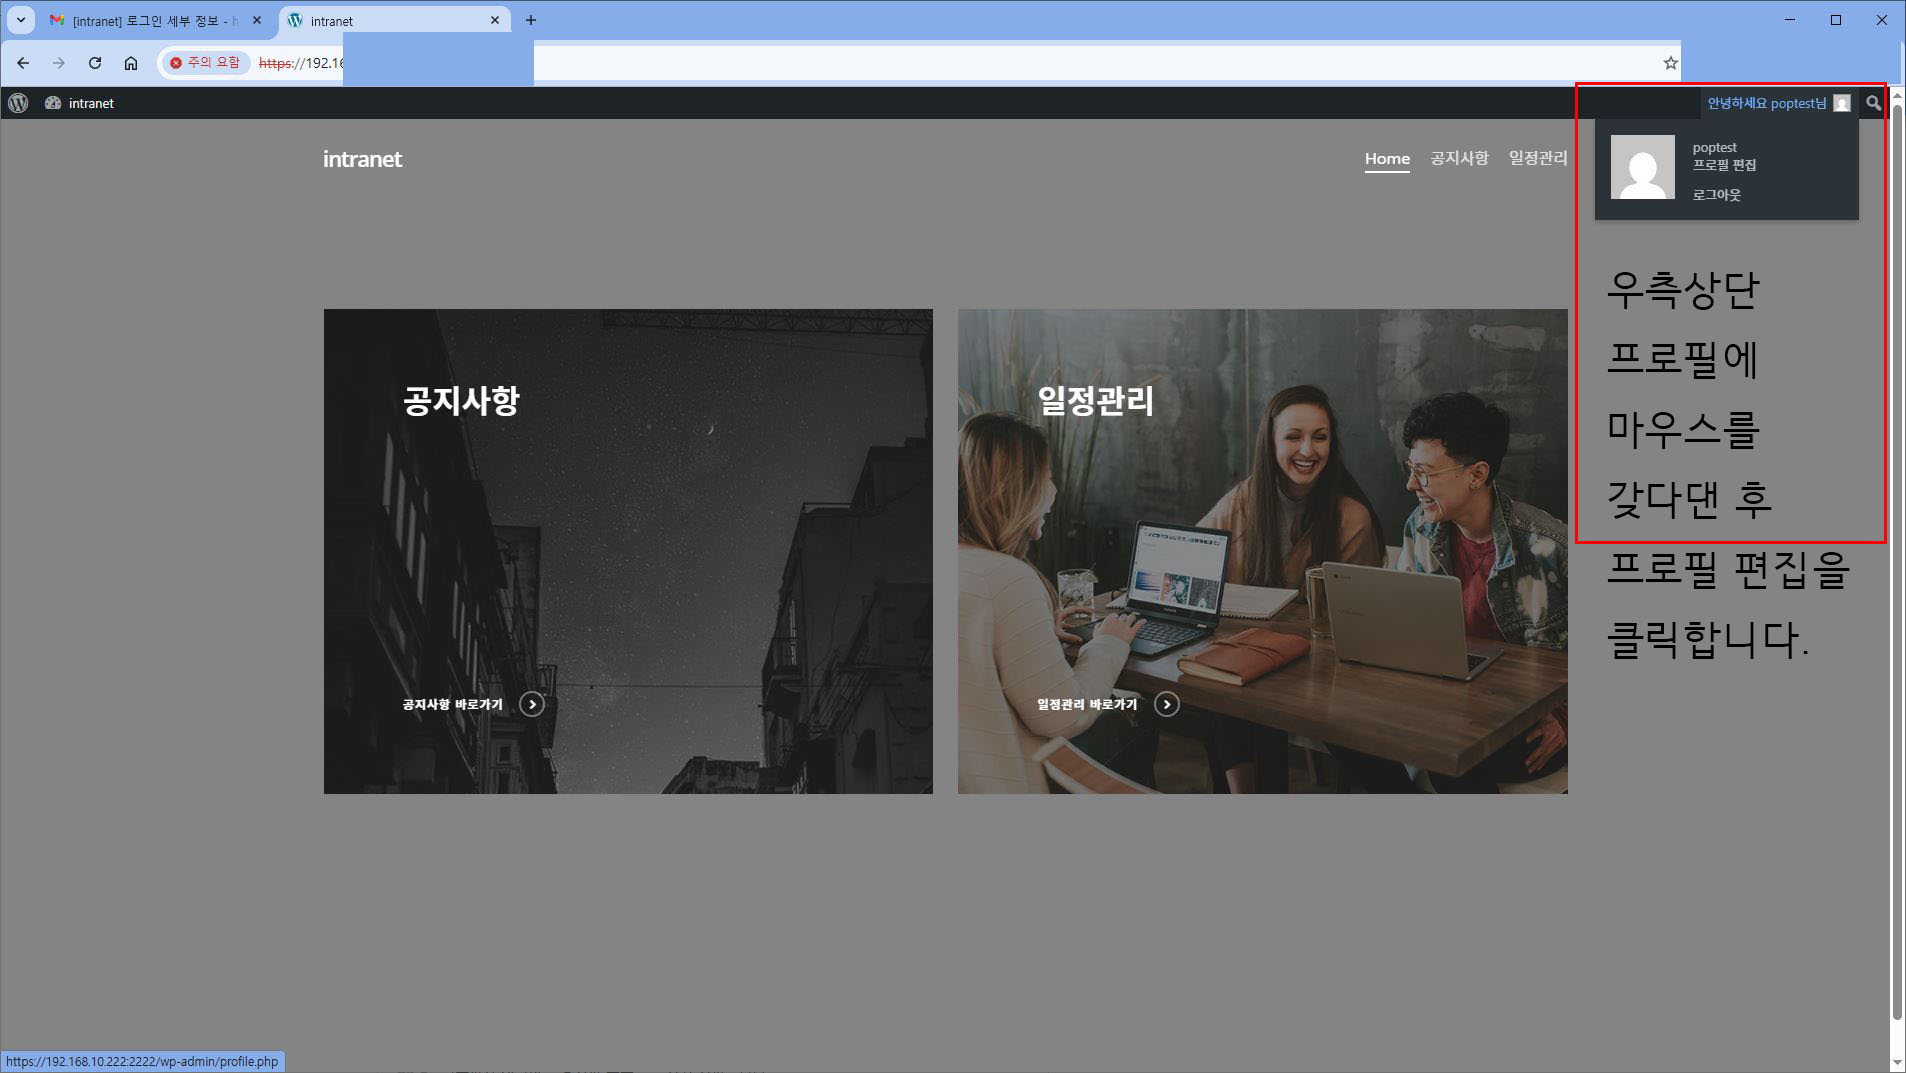1906x1073 pixels.
Task: Click arrow circle next to 공지사항 바로가기
Action: 532,705
